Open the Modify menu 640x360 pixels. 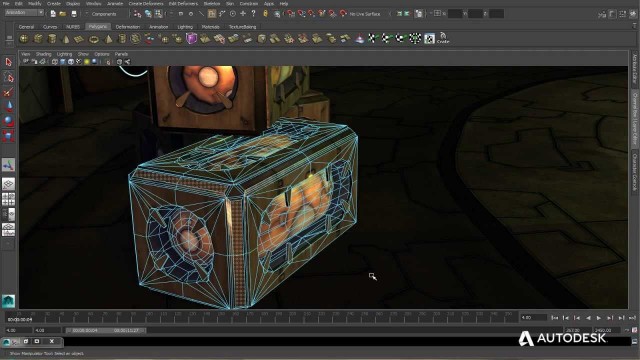(x=35, y=4)
